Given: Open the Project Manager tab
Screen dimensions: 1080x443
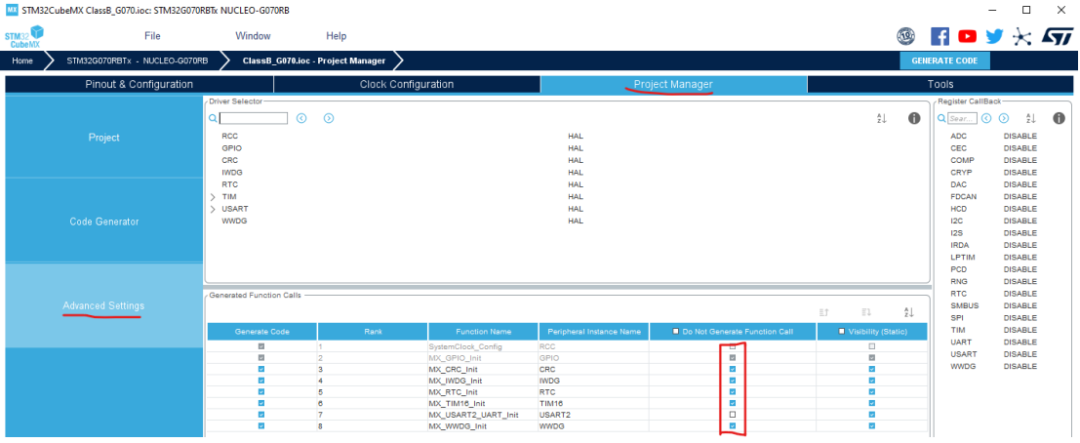Looking at the screenshot, I should click(x=674, y=84).
